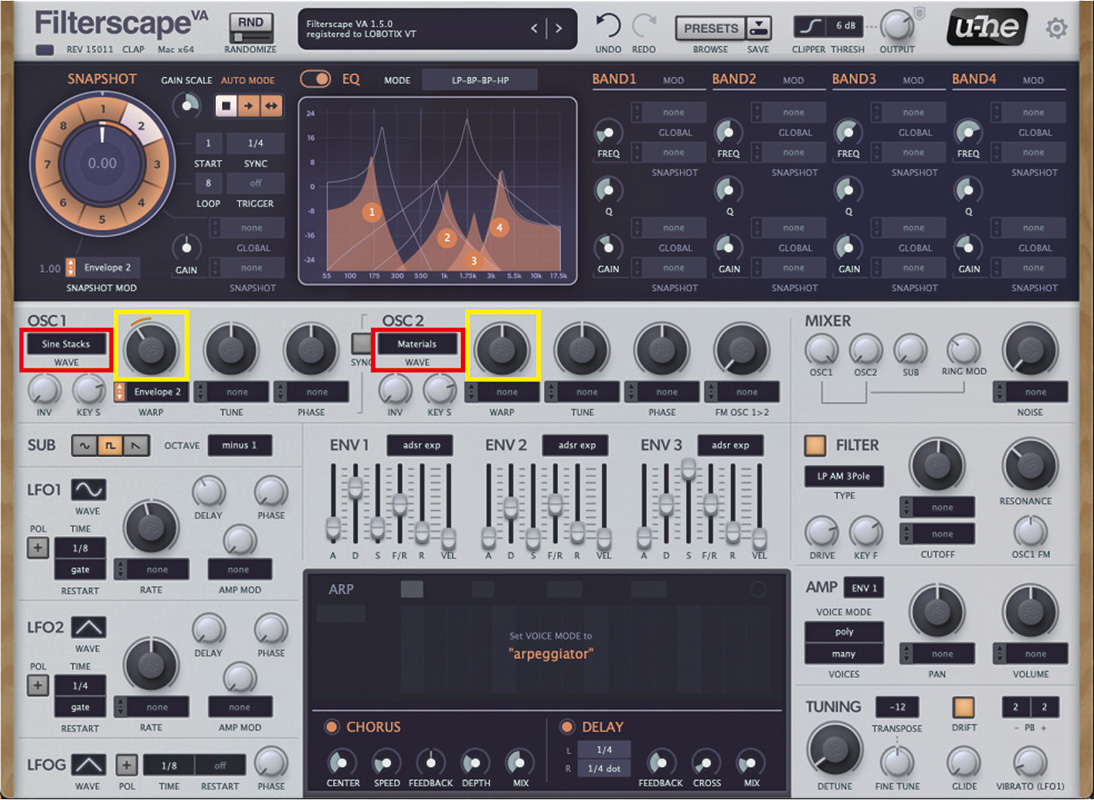The image size is (1094, 800).
Task: Click the LFOG triangle wave selector
Action: (x=89, y=764)
